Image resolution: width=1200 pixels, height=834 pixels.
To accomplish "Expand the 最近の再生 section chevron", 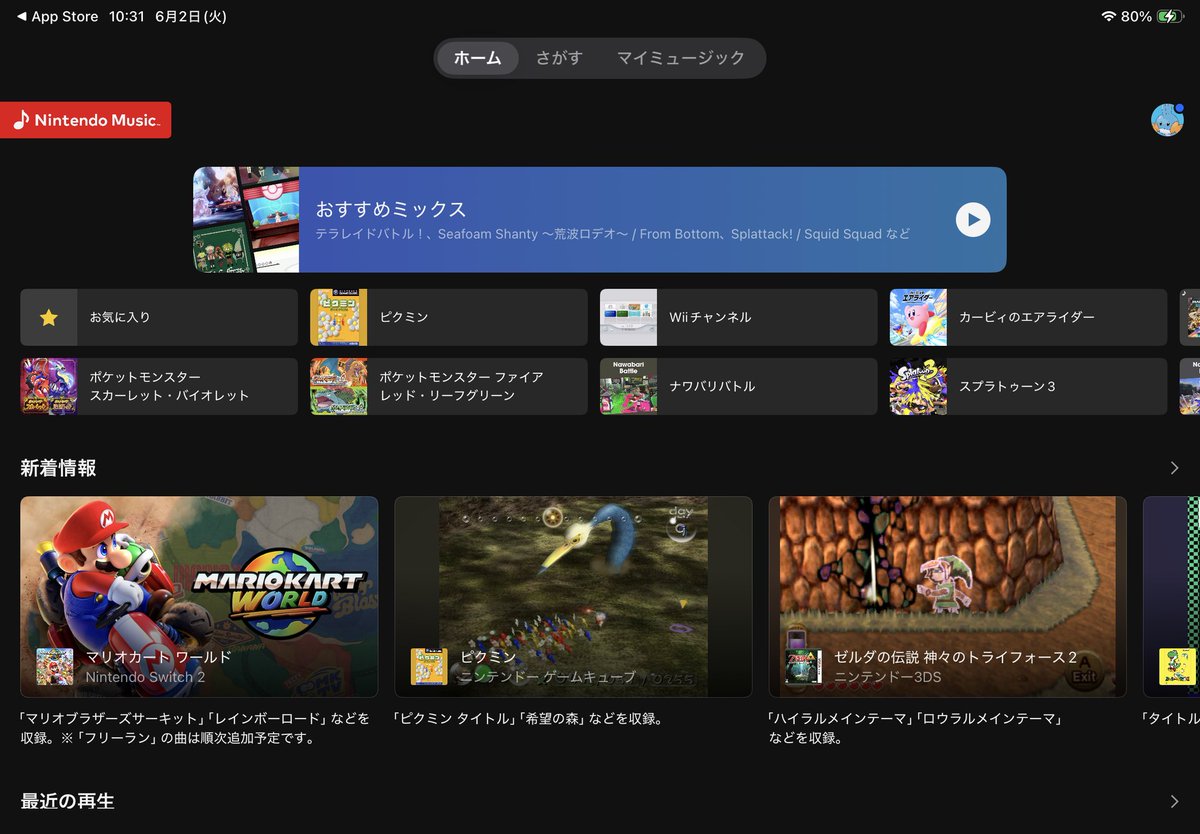I will [1174, 801].
